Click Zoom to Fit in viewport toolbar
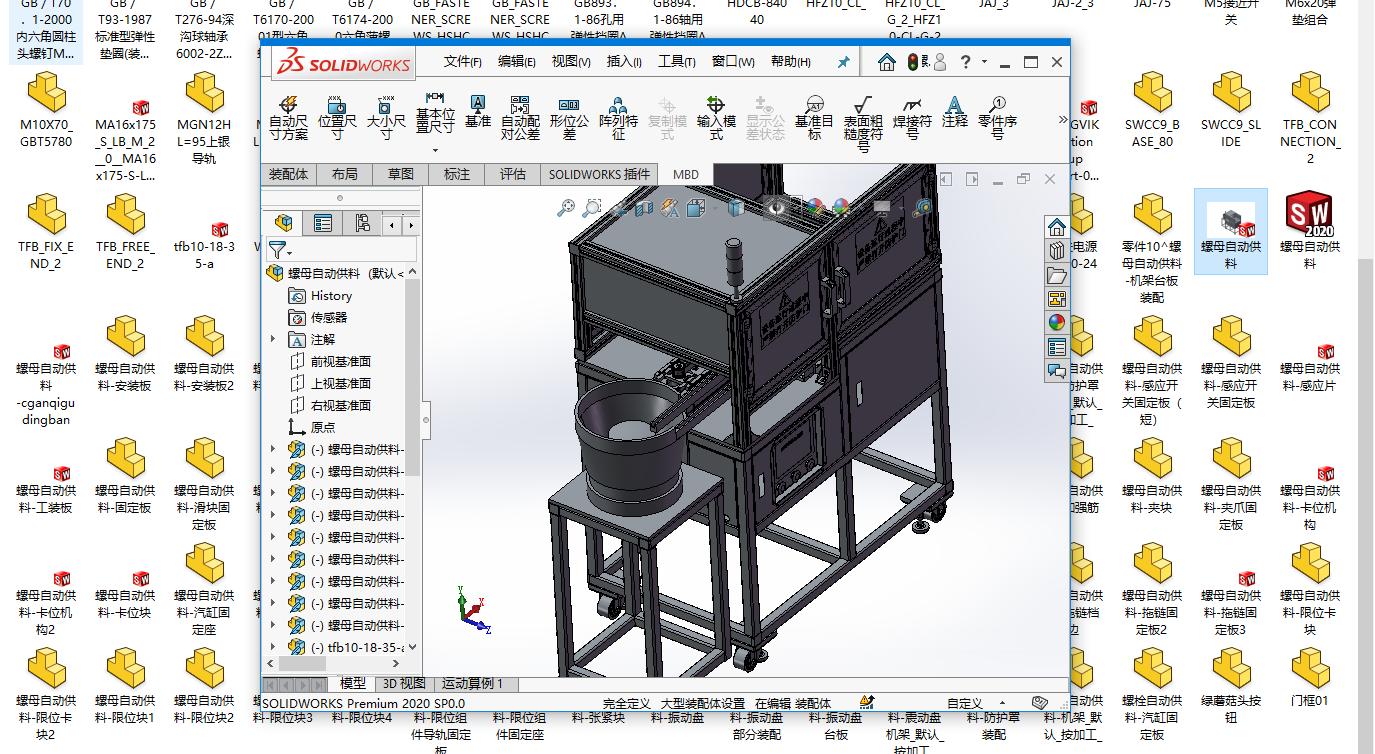 point(567,208)
